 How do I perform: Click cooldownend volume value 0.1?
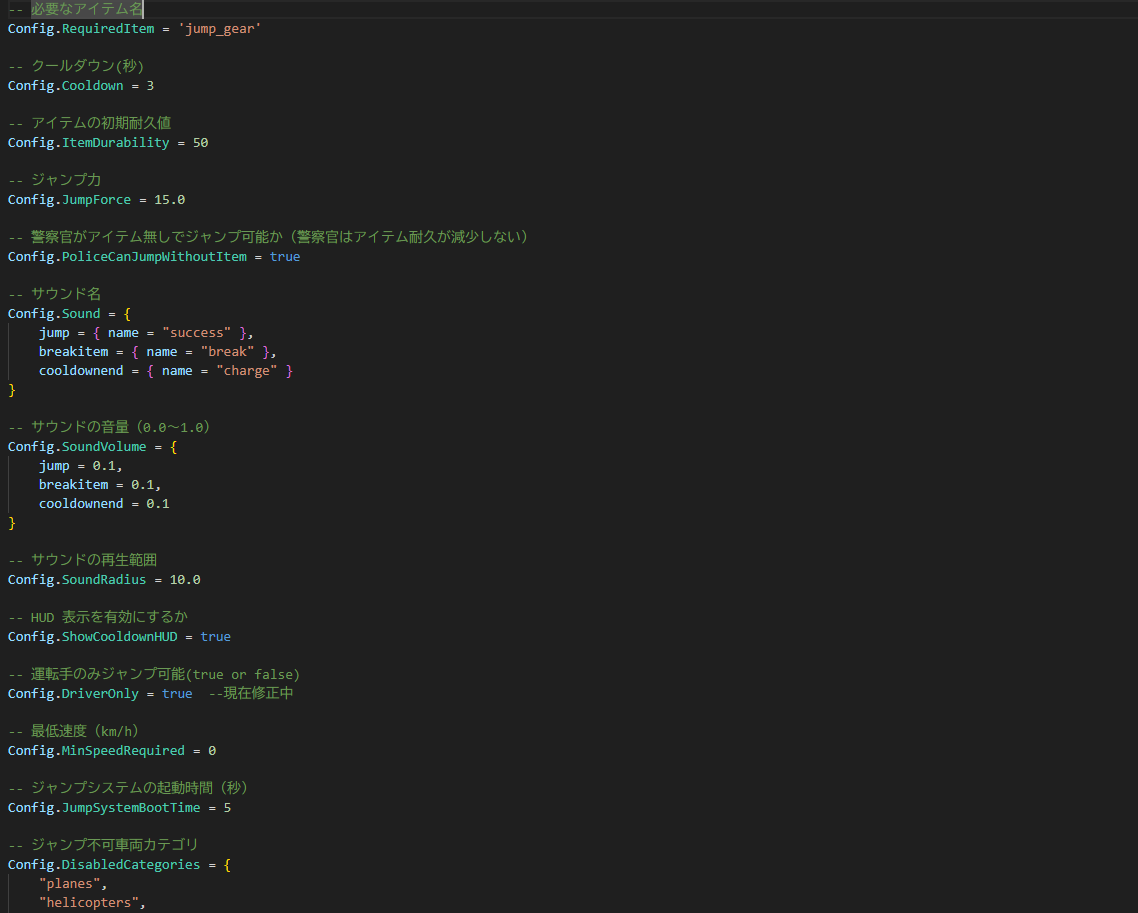point(158,504)
